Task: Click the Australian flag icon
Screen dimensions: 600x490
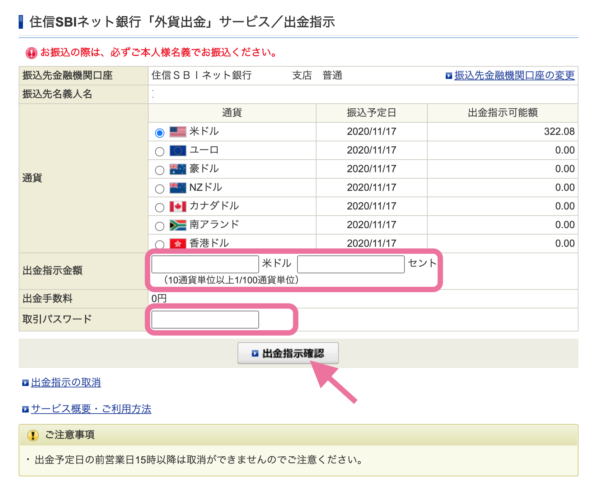Action: (x=178, y=169)
